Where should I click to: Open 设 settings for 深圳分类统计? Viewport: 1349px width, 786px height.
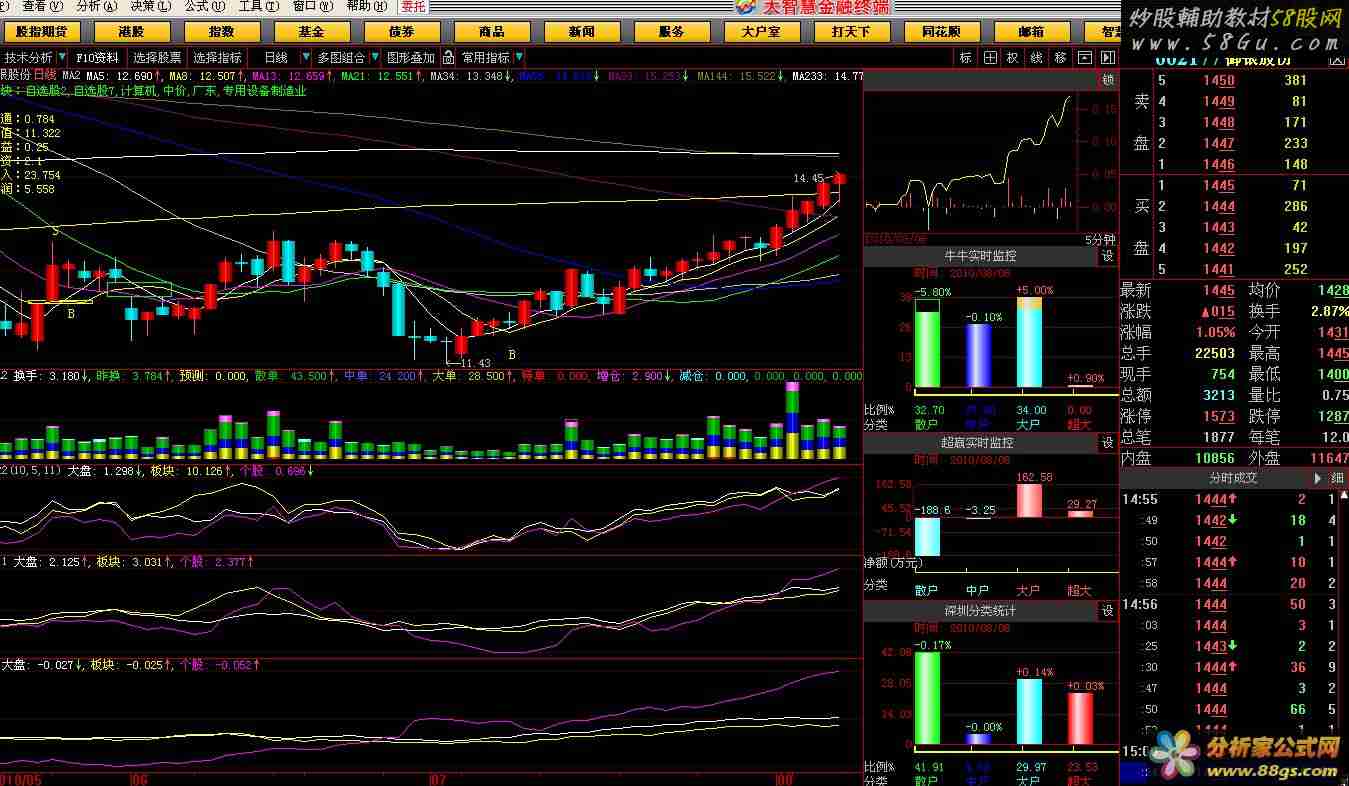[x=1108, y=610]
